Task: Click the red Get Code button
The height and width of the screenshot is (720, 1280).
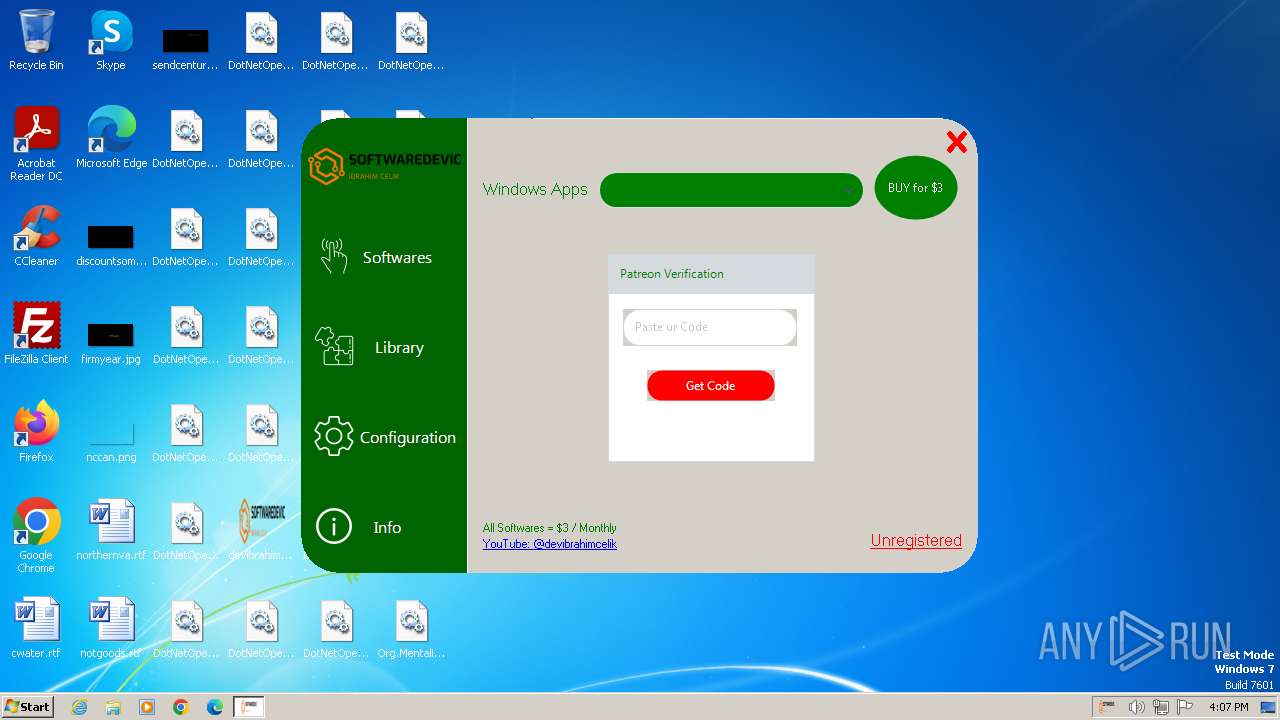Action: tap(710, 385)
